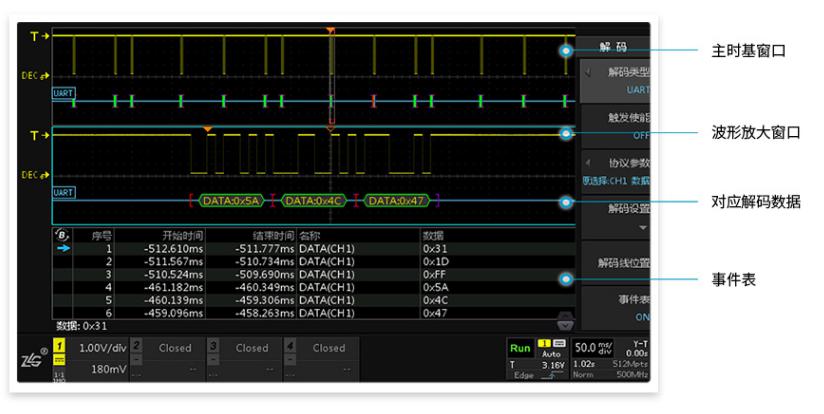The width and height of the screenshot is (824, 414).
Task: Tap the channel 1 1:1 probe ratio icon
Action: pyautogui.click(x=60, y=375)
